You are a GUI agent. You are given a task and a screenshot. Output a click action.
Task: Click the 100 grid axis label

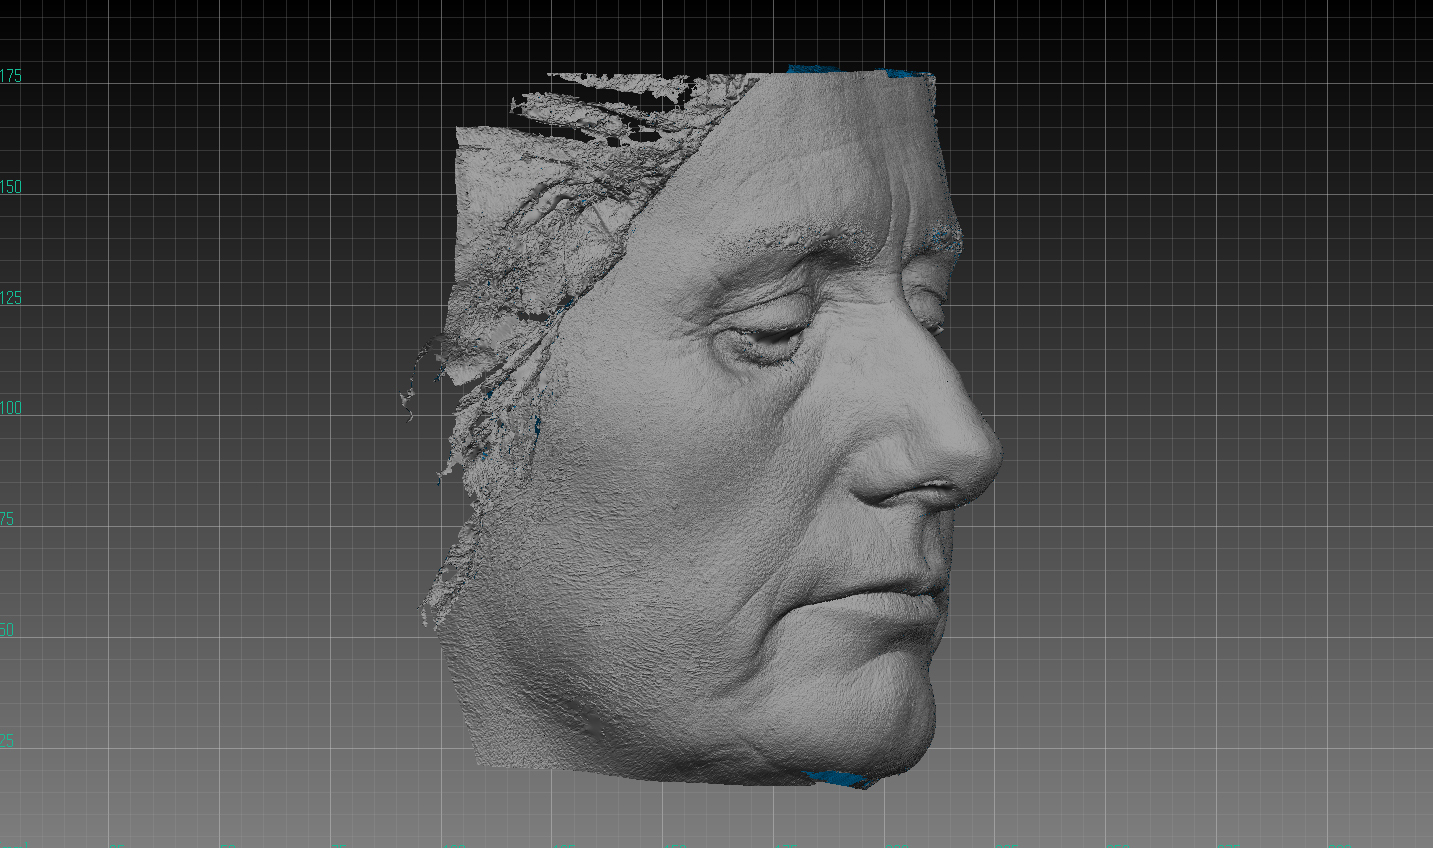[11, 408]
